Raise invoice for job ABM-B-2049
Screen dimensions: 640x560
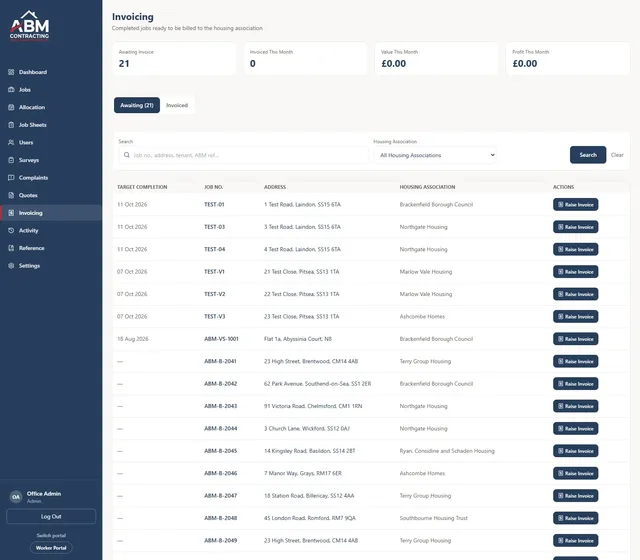[576, 540]
